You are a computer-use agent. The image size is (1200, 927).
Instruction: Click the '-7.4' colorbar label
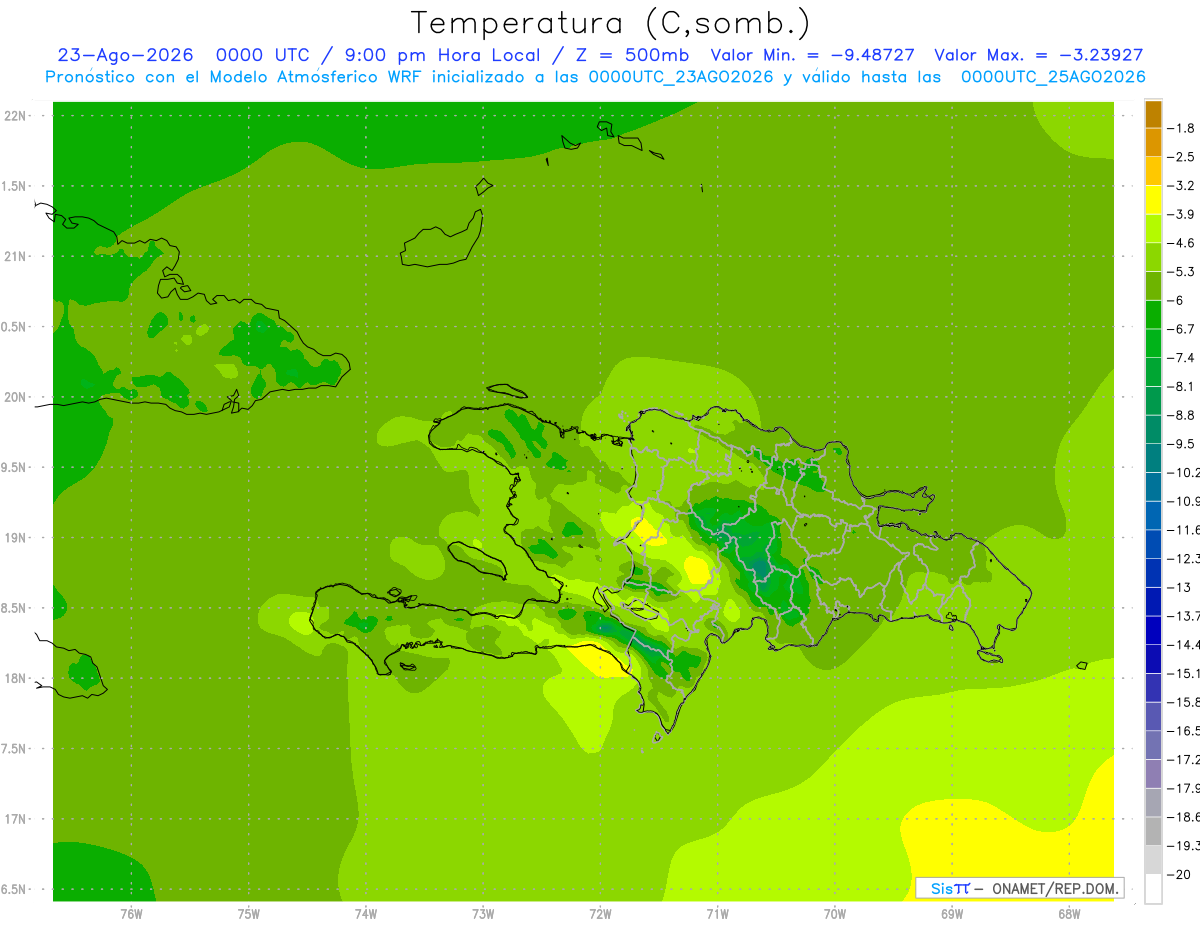click(1183, 358)
